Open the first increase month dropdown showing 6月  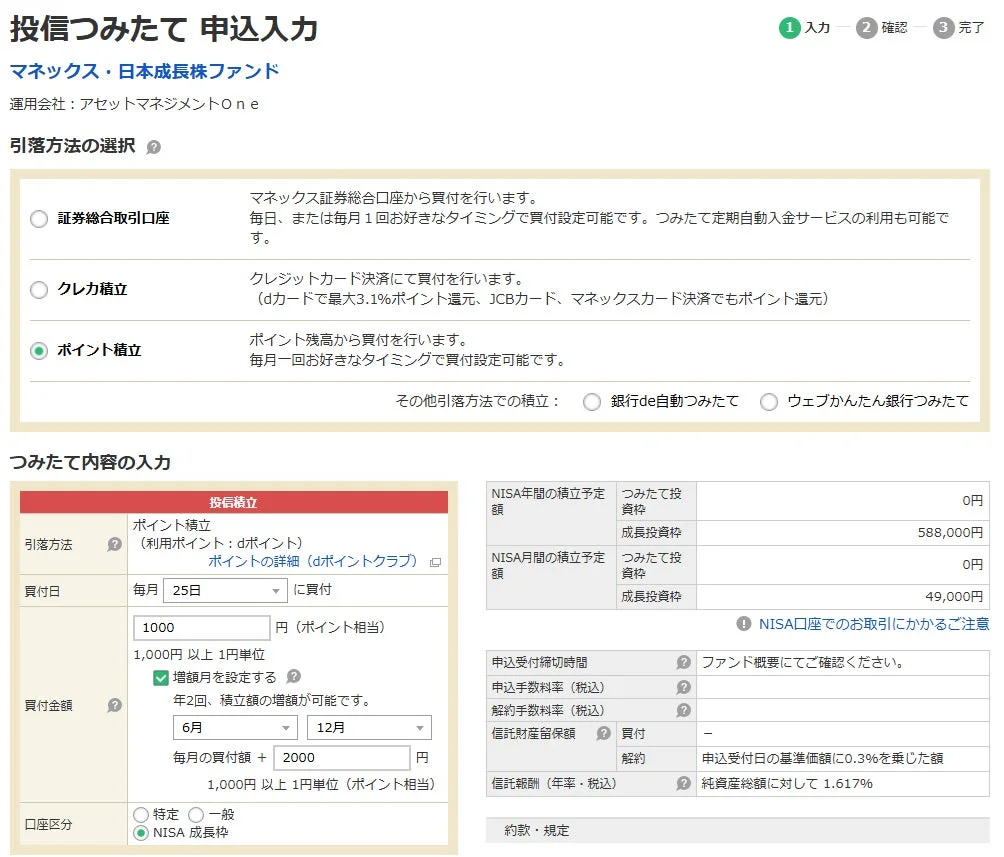point(235,728)
